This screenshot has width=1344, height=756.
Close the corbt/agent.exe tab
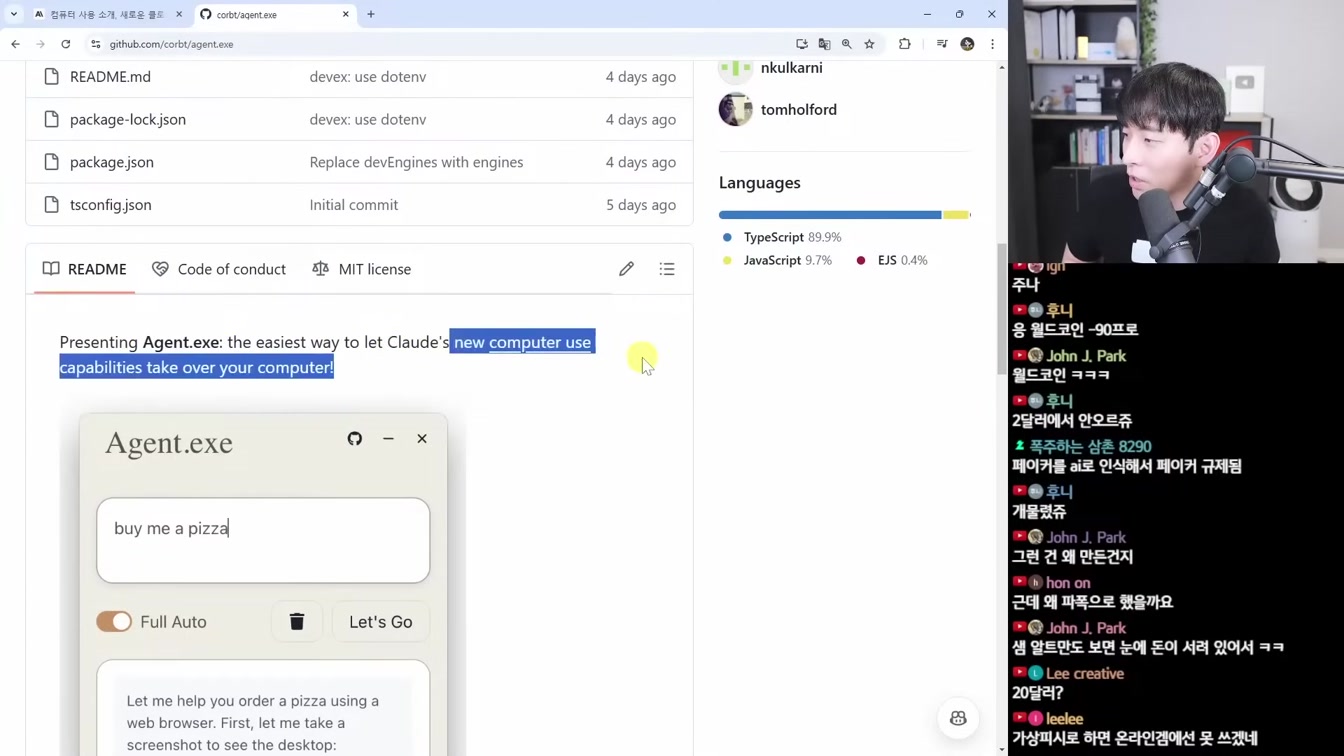[x=346, y=14]
